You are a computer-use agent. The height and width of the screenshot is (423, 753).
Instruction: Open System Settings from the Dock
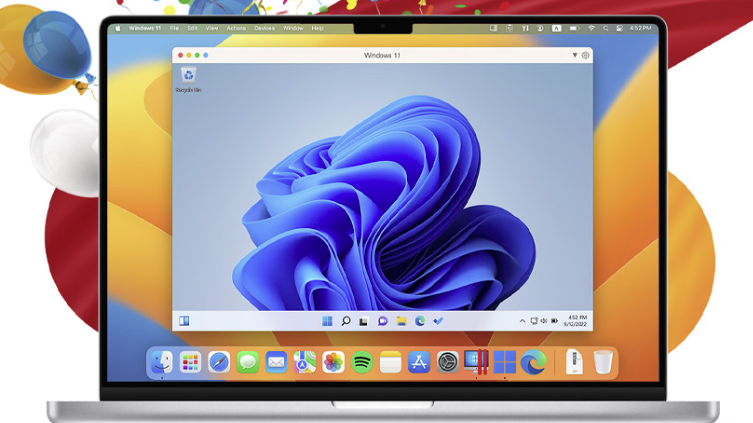448,362
